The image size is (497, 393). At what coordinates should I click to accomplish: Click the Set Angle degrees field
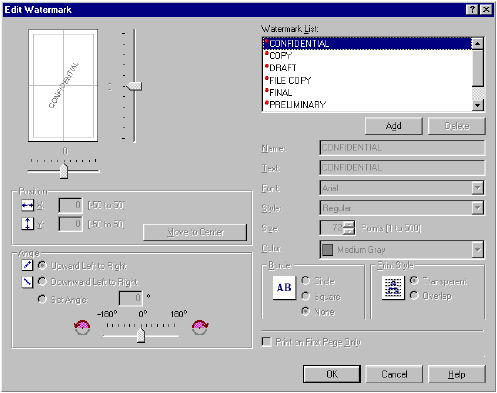(131, 298)
